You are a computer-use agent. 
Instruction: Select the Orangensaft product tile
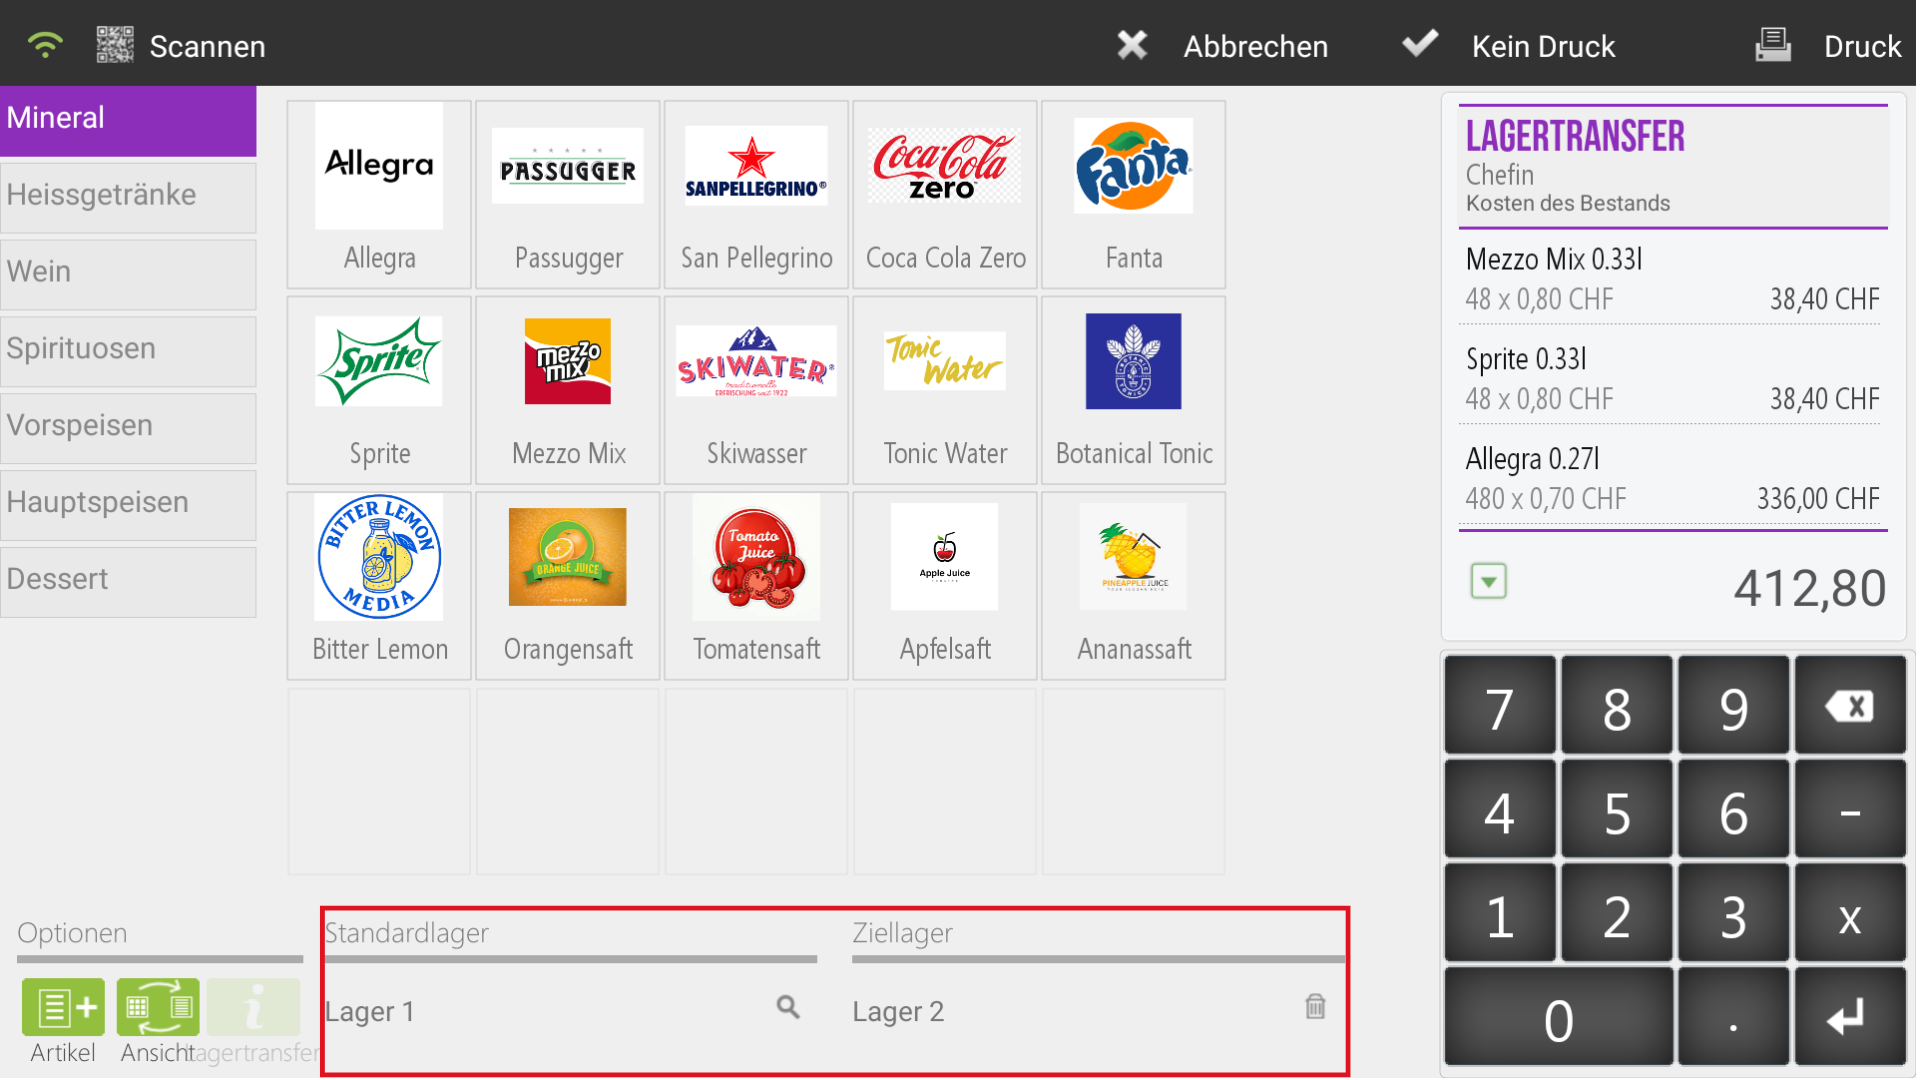pos(568,586)
